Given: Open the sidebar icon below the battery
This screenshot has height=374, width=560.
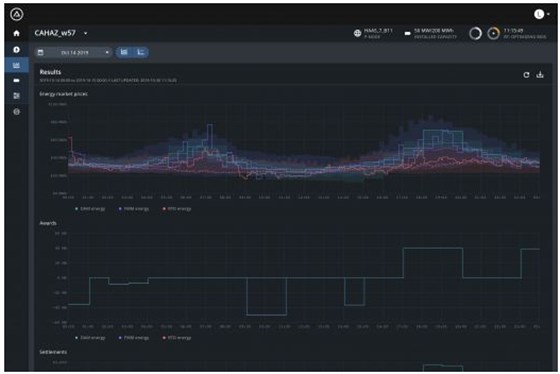Looking at the screenshot, I should (x=16, y=96).
